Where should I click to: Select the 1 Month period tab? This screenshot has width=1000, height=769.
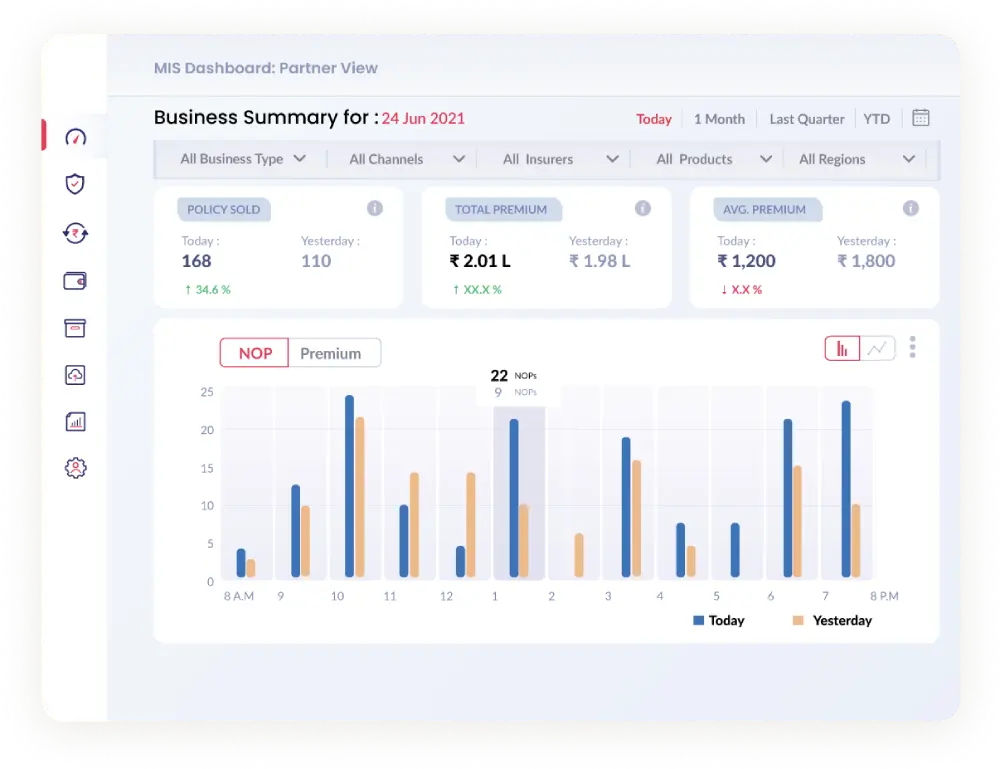719,119
